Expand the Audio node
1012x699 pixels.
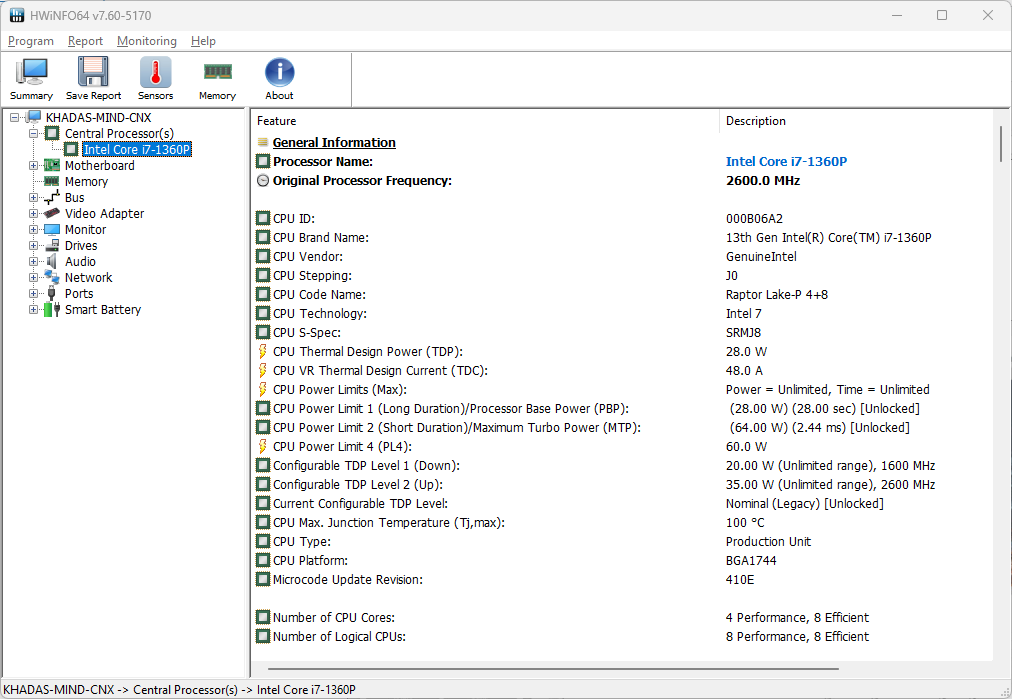pos(33,261)
